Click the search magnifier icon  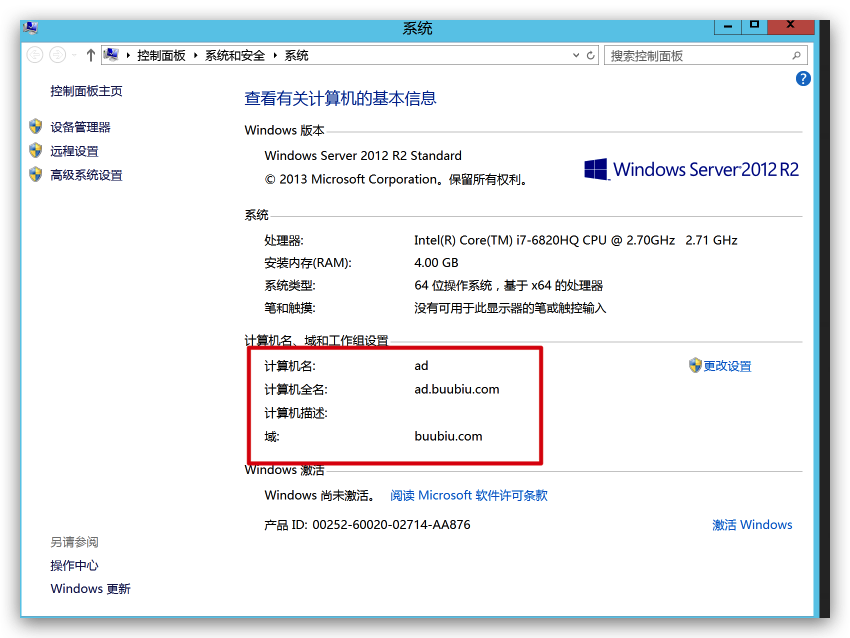[x=797, y=56]
